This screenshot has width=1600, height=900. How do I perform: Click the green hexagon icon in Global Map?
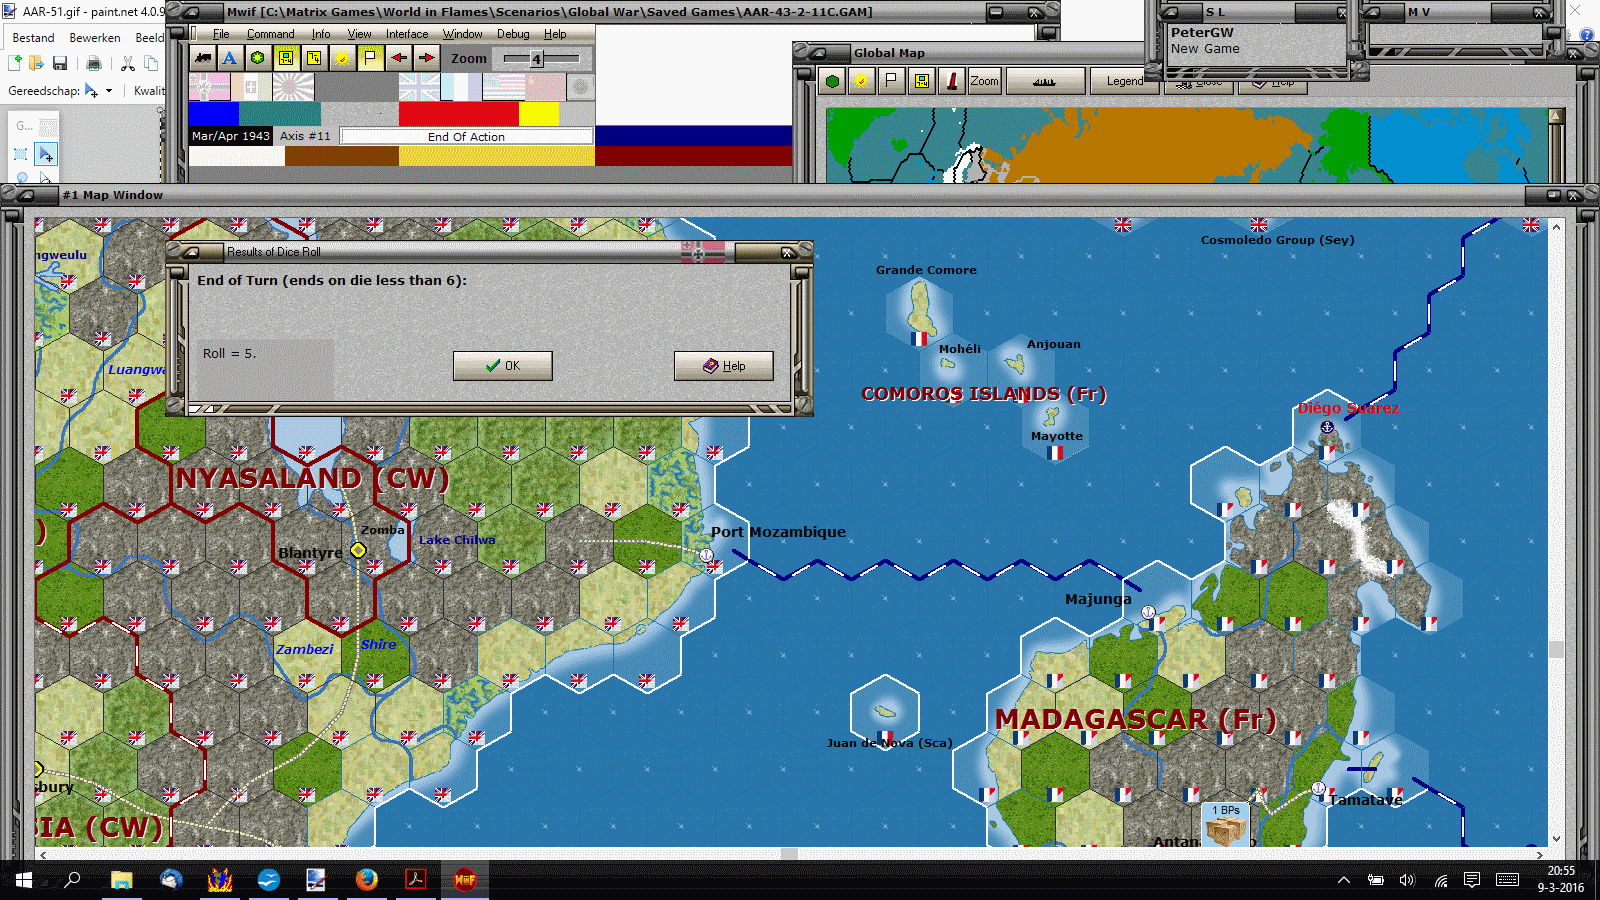pyautogui.click(x=832, y=81)
